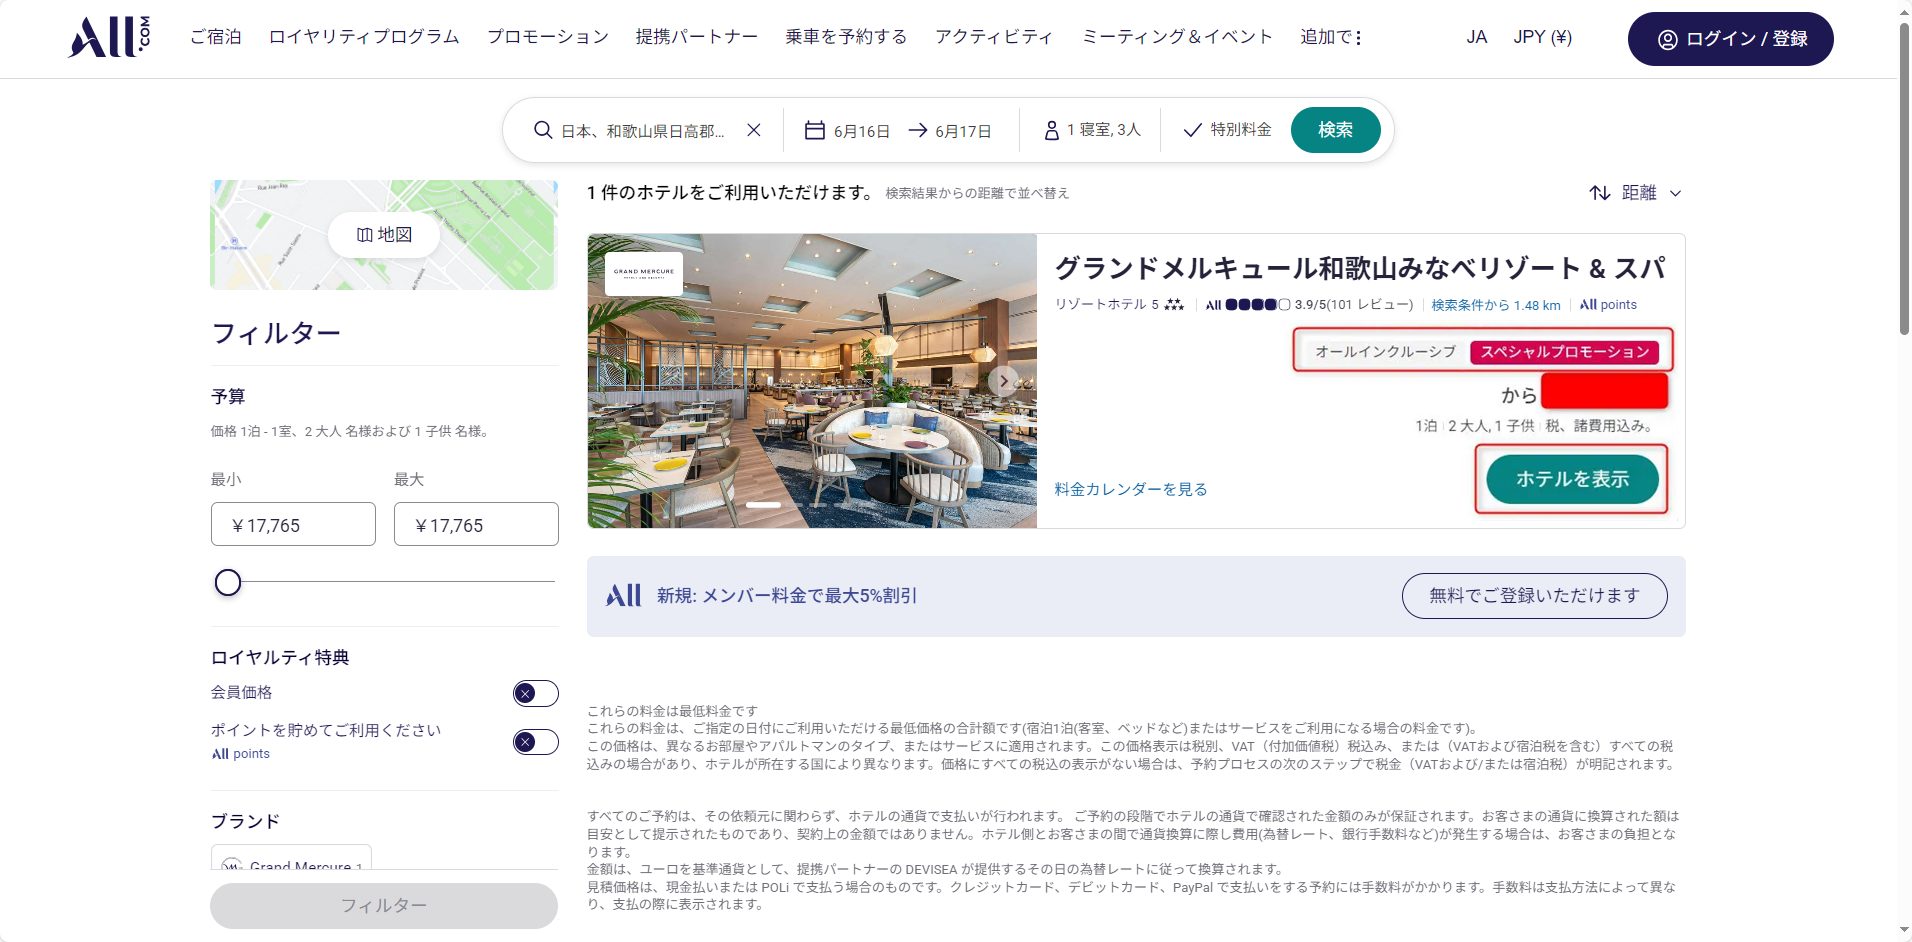Click the budget slider handle
Image resolution: width=1912 pixels, height=942 pixels.
(228, 582)
